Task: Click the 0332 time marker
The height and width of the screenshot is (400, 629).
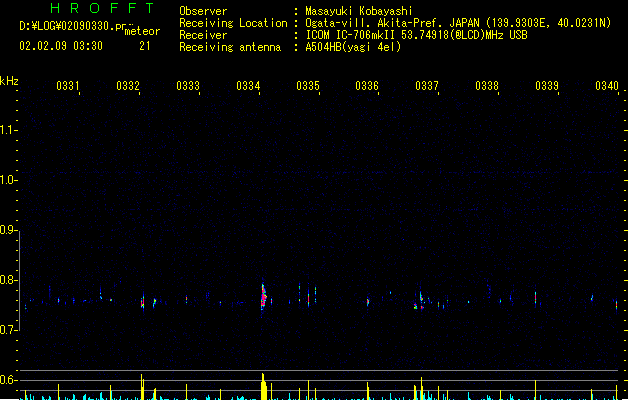Action: 128,85
